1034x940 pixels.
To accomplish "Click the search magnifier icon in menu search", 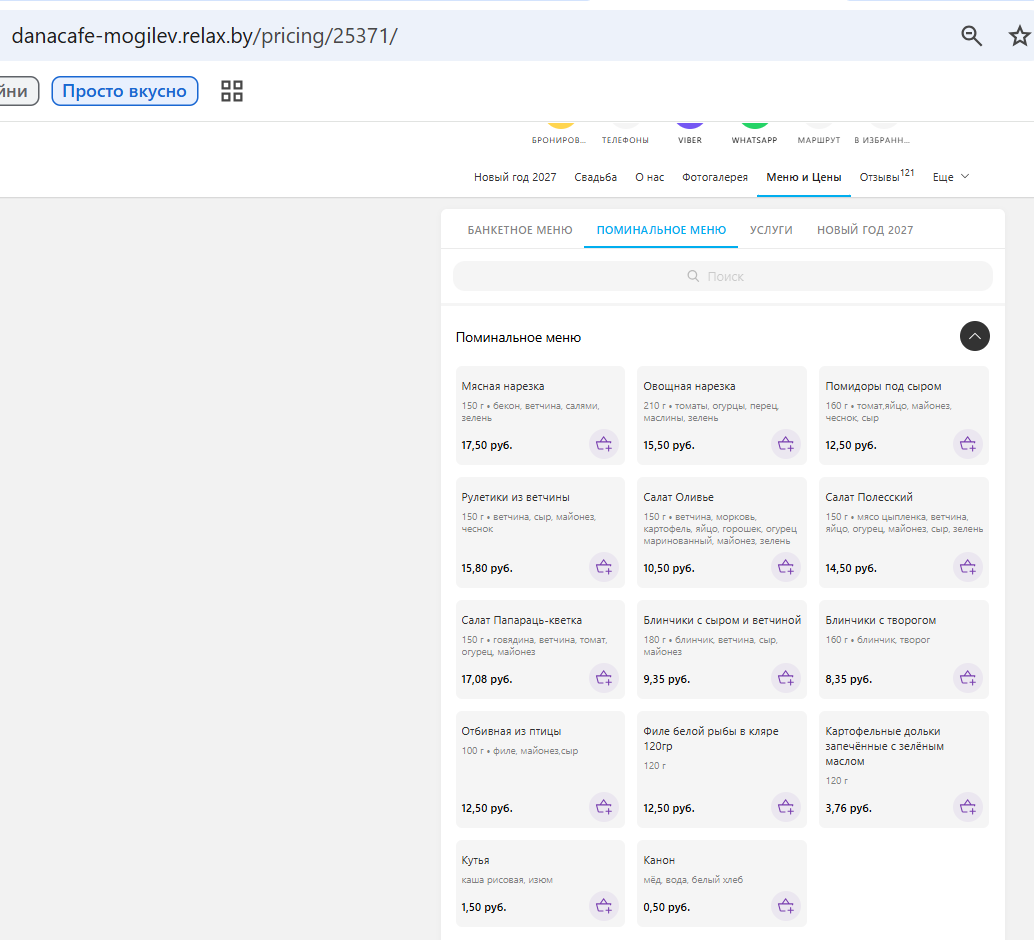I will [693, 276].
